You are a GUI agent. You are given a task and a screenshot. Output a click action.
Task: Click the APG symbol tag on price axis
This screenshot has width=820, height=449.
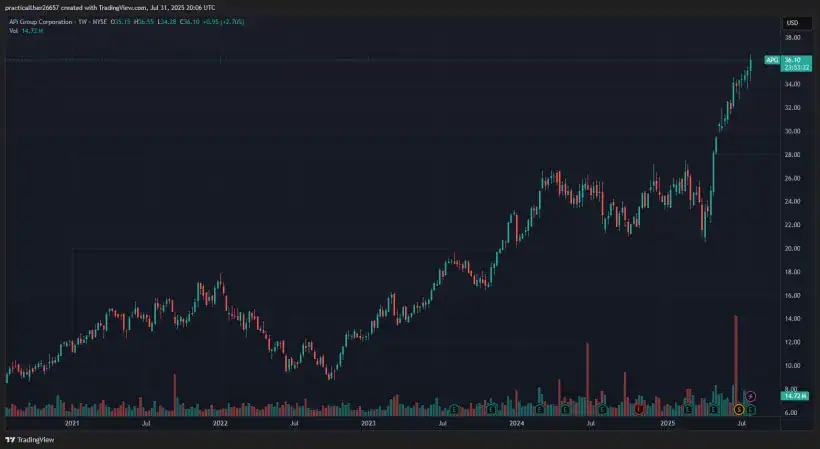[771, 60]
